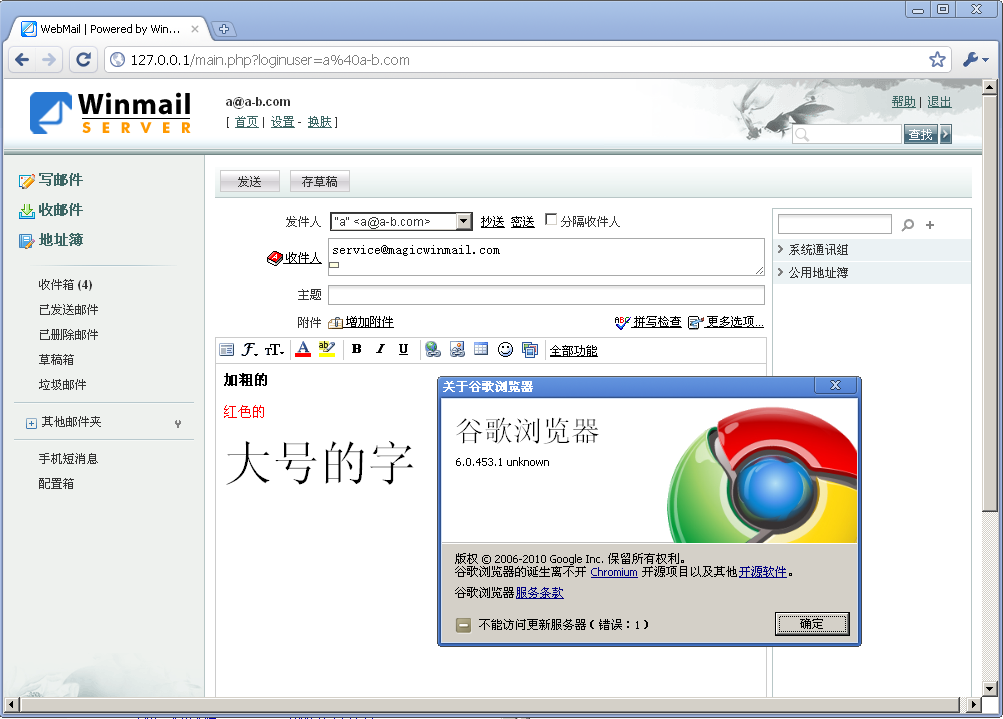Open a new browser tab
The image size is (1003, 719).
coord(224,29)
